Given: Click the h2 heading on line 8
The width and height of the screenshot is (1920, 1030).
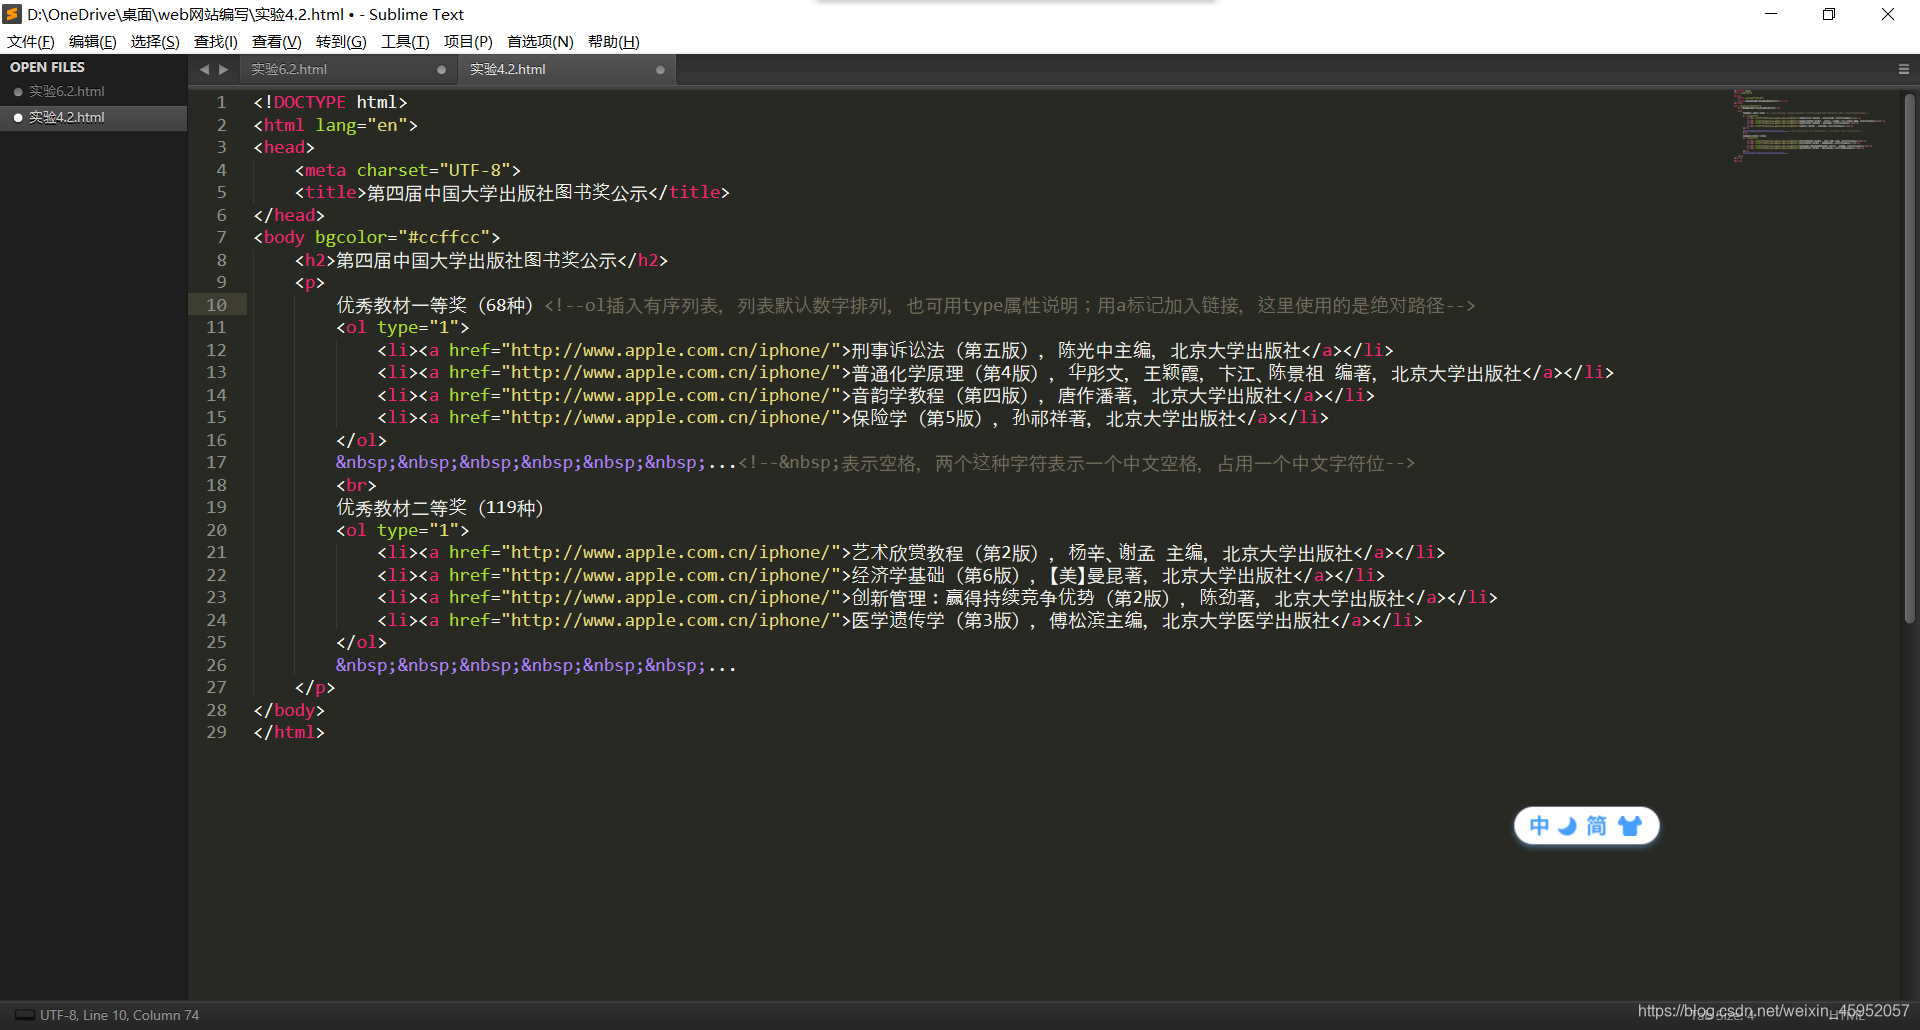Looking at the screenshot, I should point(481,260).
